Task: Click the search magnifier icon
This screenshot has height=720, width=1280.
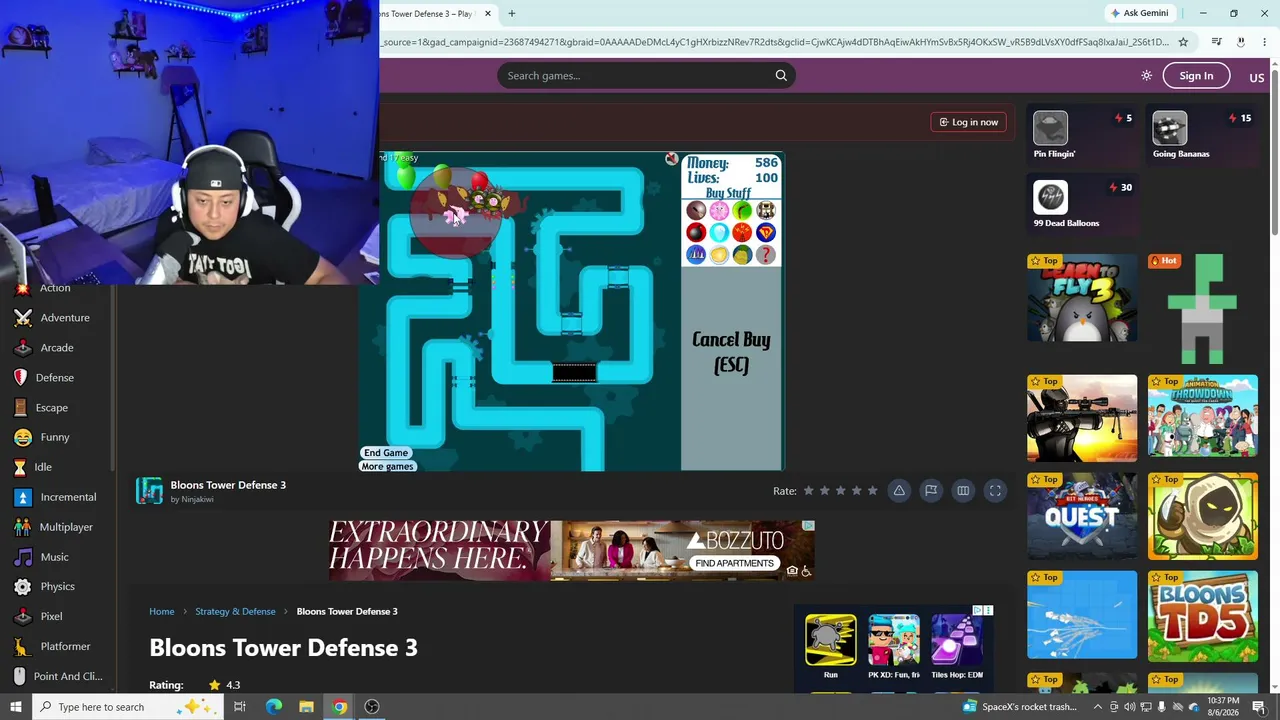Action: point(781,76)
